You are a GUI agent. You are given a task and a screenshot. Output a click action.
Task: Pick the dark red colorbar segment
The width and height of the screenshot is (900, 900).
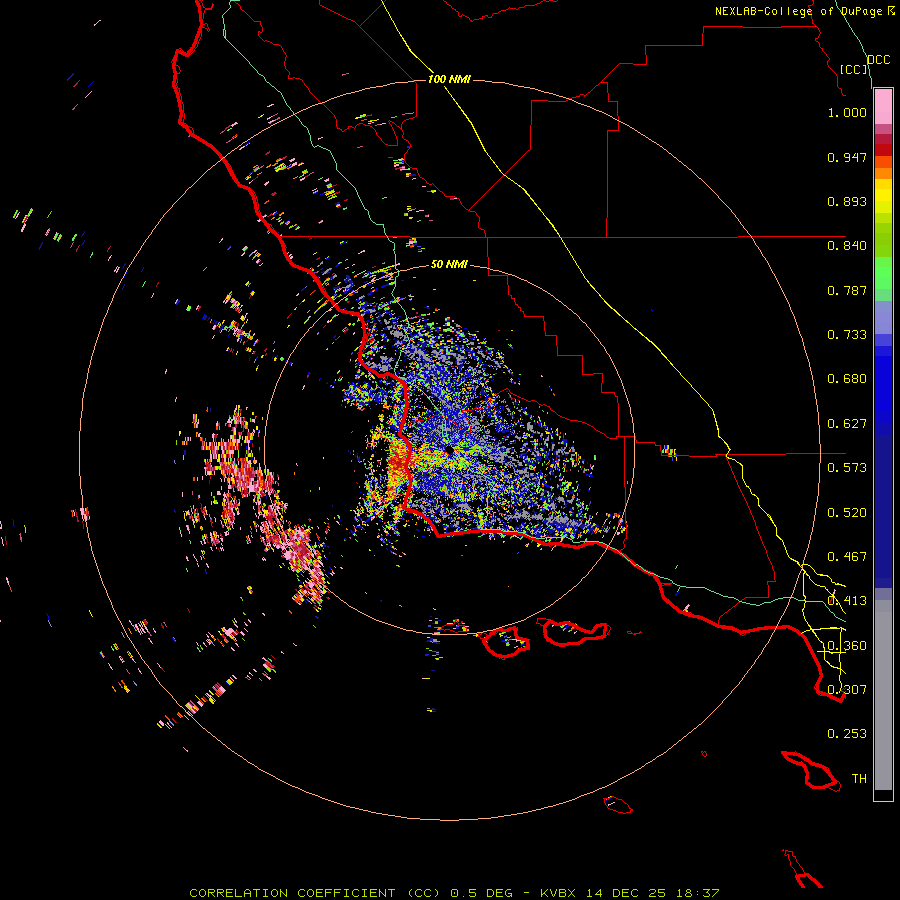[x=883, y=149]
